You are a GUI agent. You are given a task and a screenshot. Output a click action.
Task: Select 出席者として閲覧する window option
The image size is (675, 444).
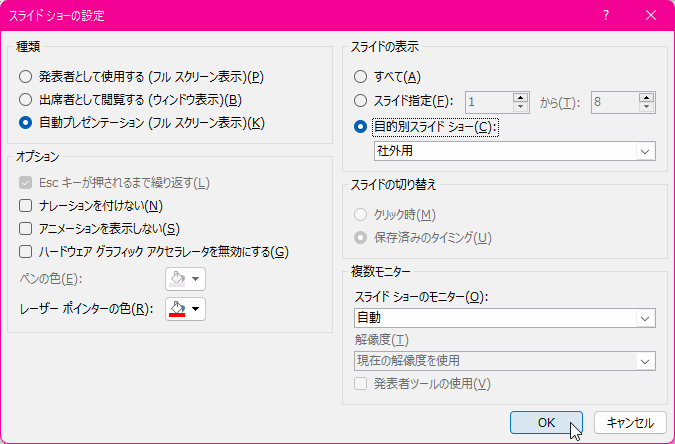[26, 100]
